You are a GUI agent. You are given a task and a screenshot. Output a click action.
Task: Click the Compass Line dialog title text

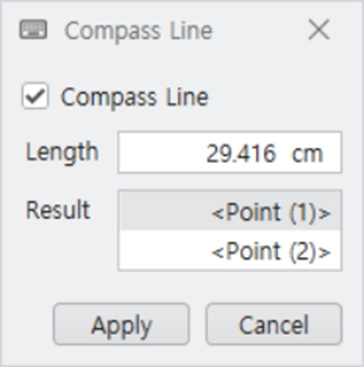(x=138, y=31)
